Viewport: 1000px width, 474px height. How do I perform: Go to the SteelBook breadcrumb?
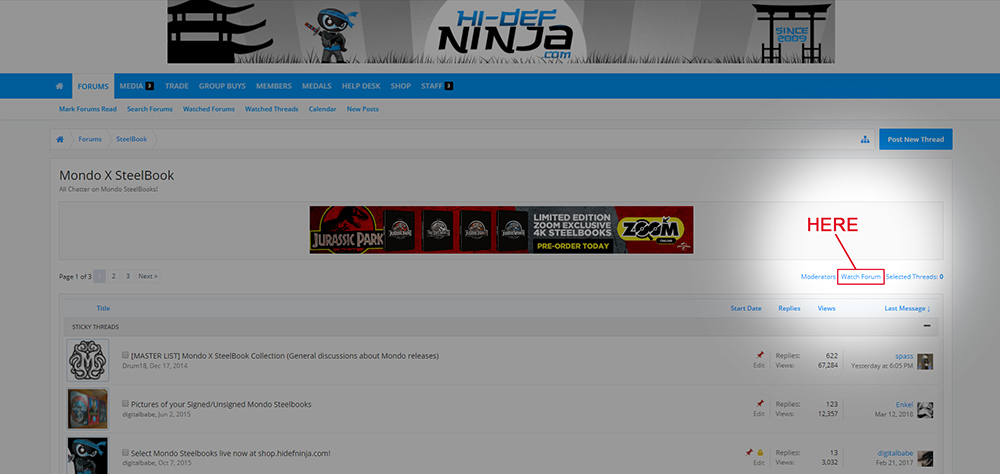(x=131, y=139)
